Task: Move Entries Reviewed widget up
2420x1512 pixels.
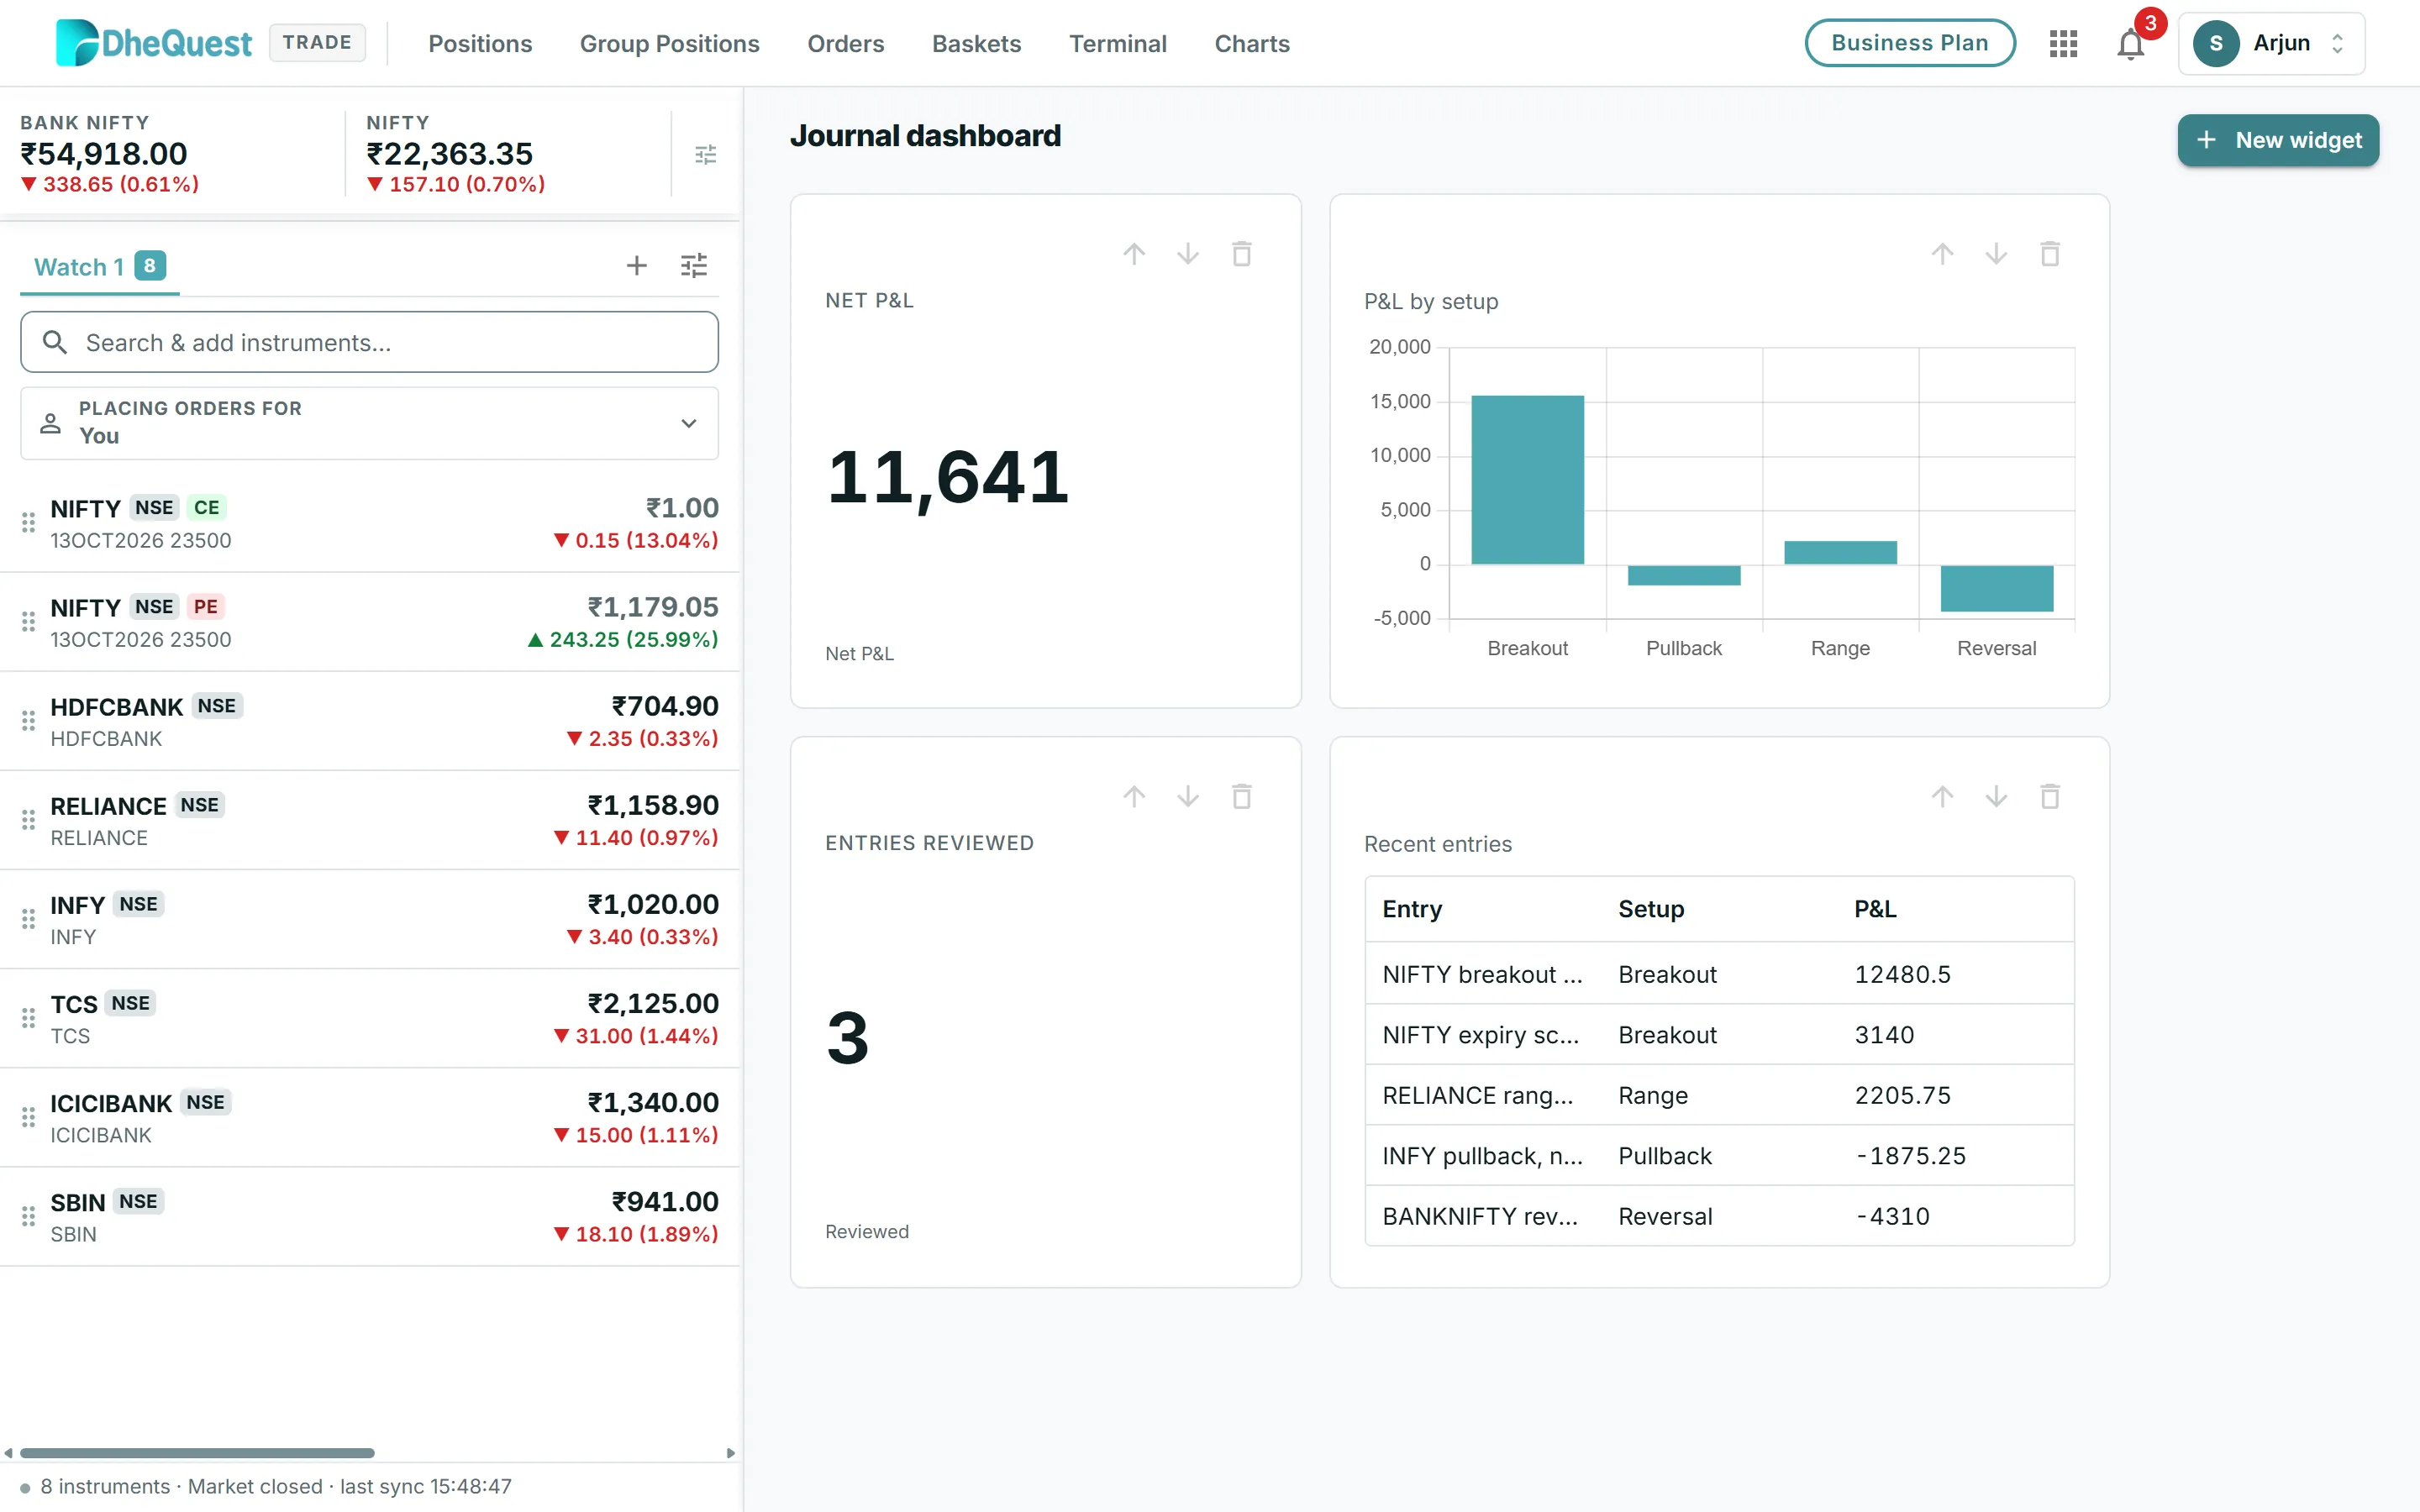Action: click(1134, 797)
